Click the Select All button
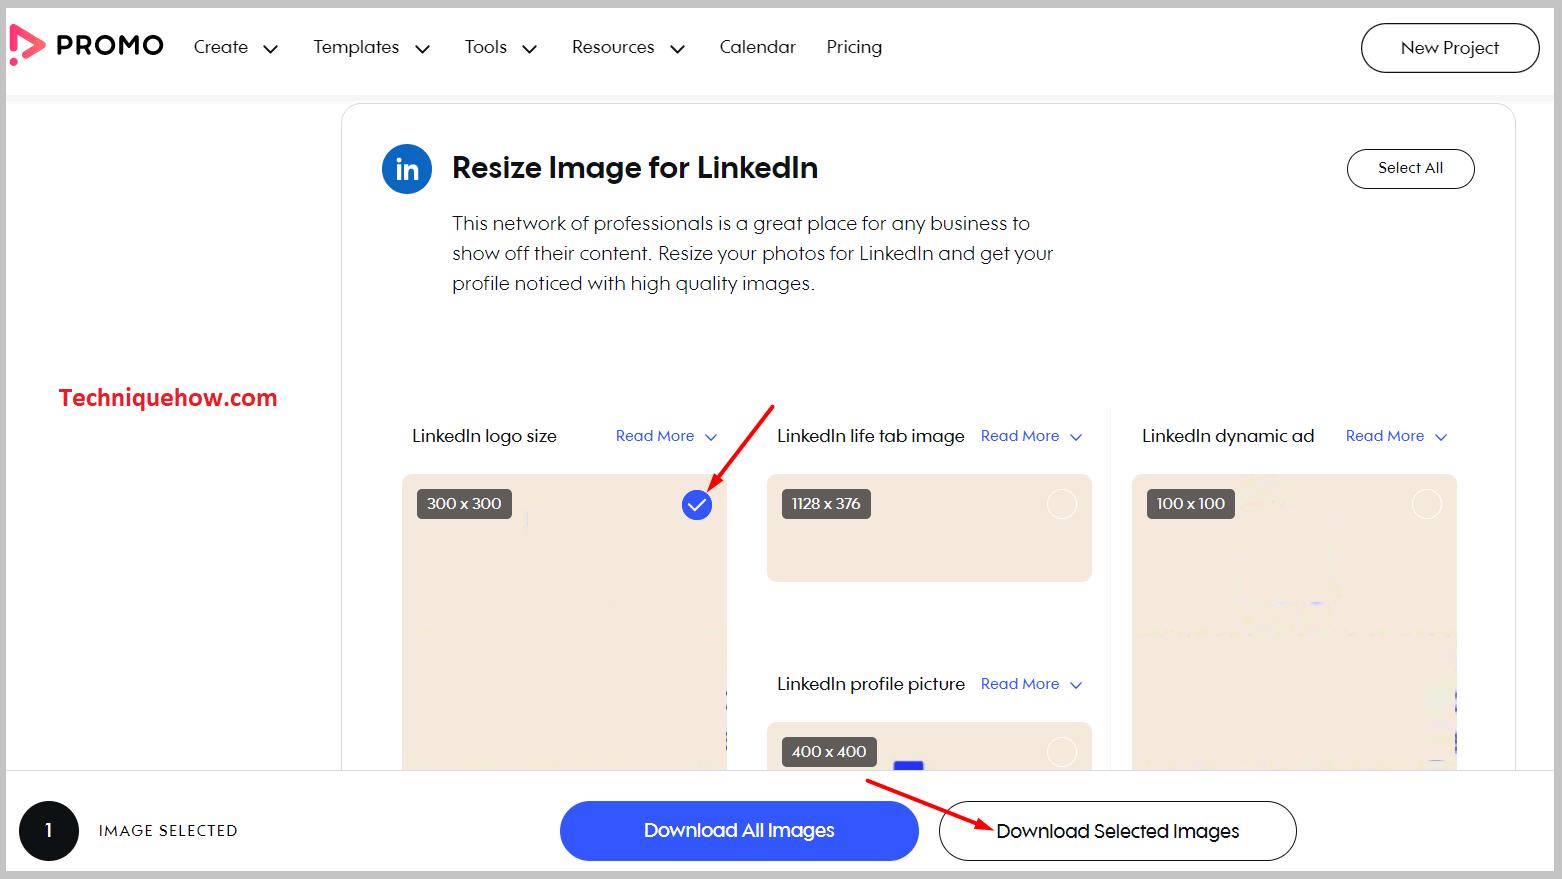Viewport: 1562px width, 879px height. click(x=1410, y=168)
